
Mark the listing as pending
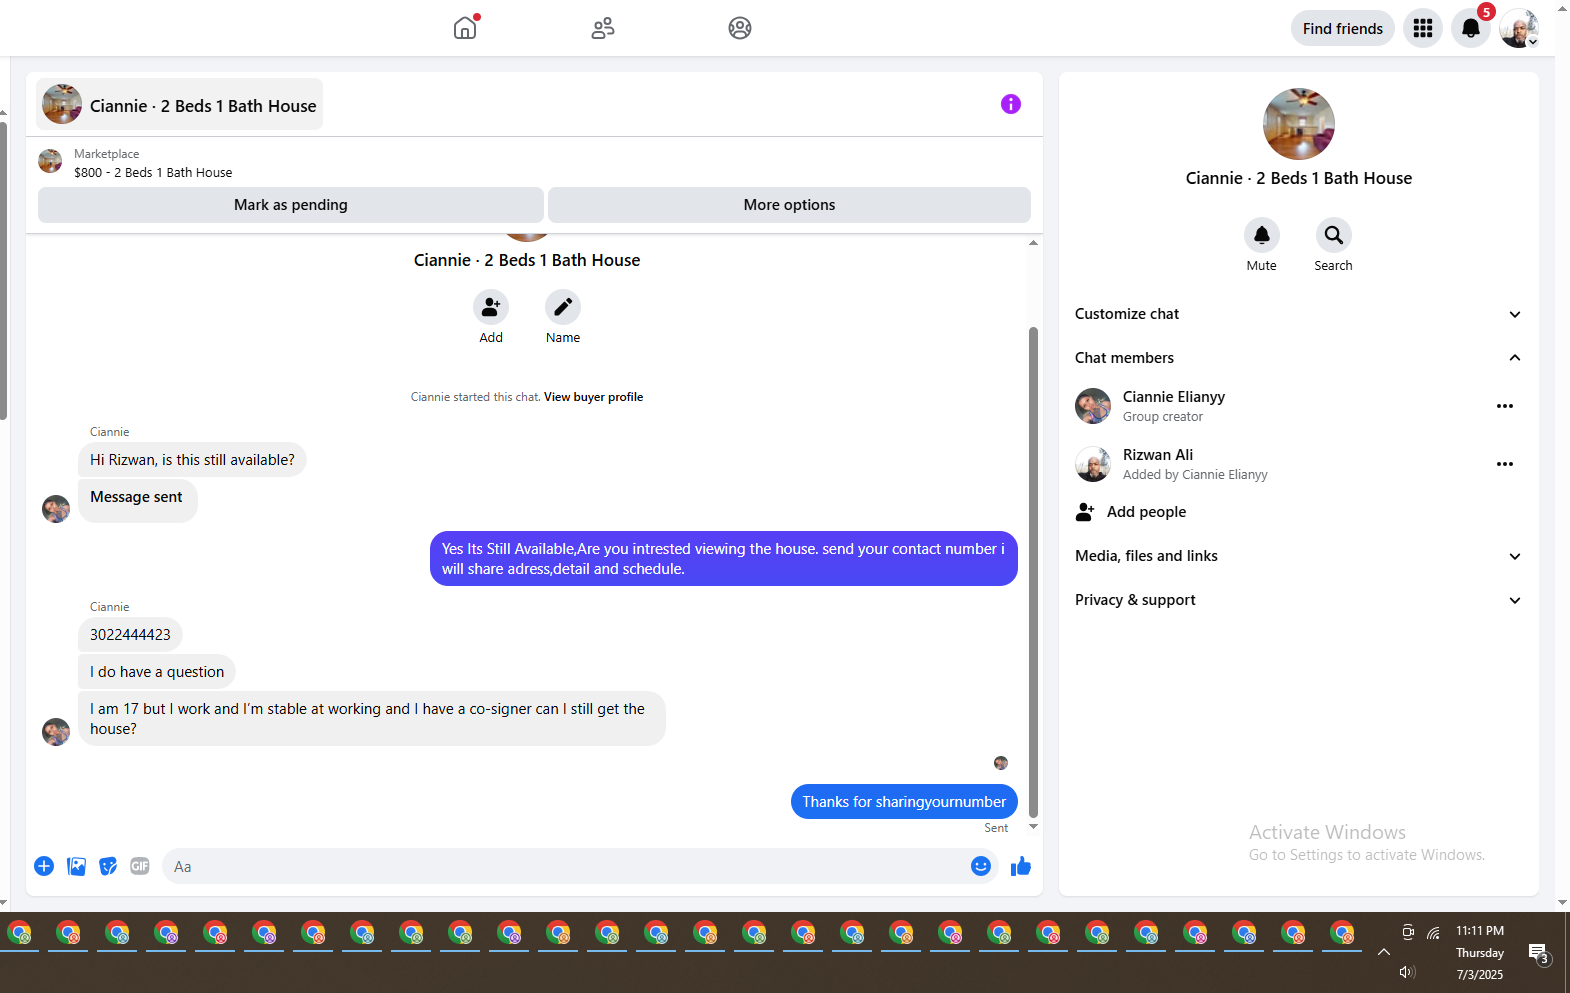coord(291,205)
